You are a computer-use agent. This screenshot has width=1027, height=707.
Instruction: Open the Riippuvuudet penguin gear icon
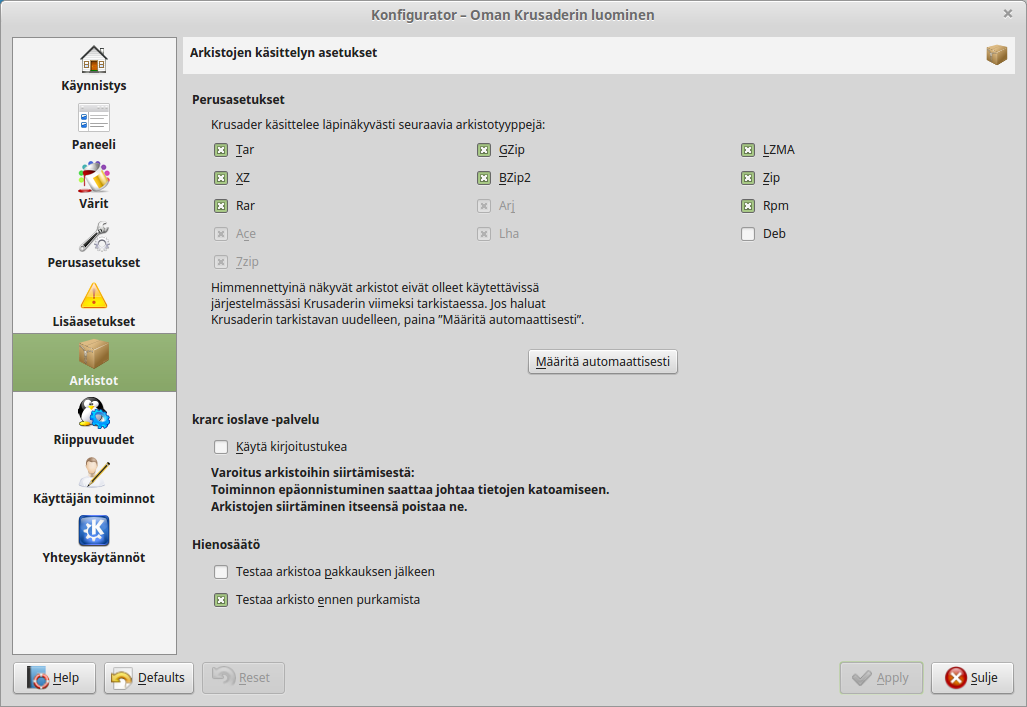pos(94,413)
